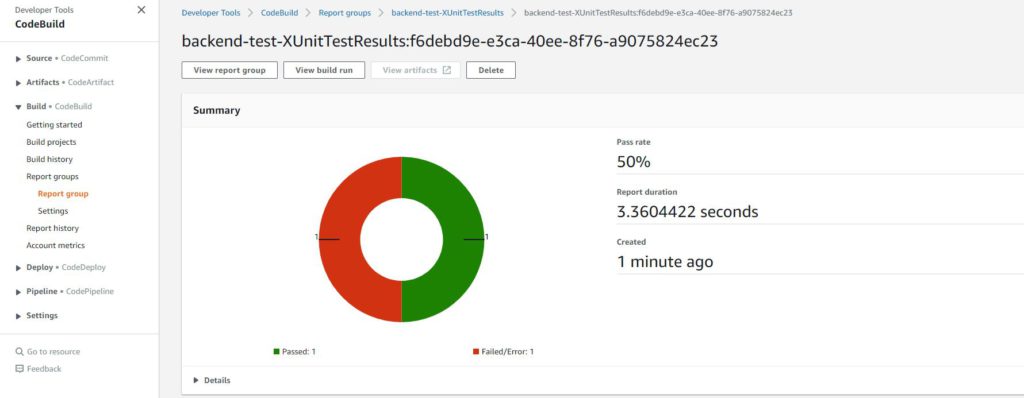Image resolution: width=1024 pixels, height=398 pixels.
Task: Click the Go to resource search icon
Action: point(19,352)
